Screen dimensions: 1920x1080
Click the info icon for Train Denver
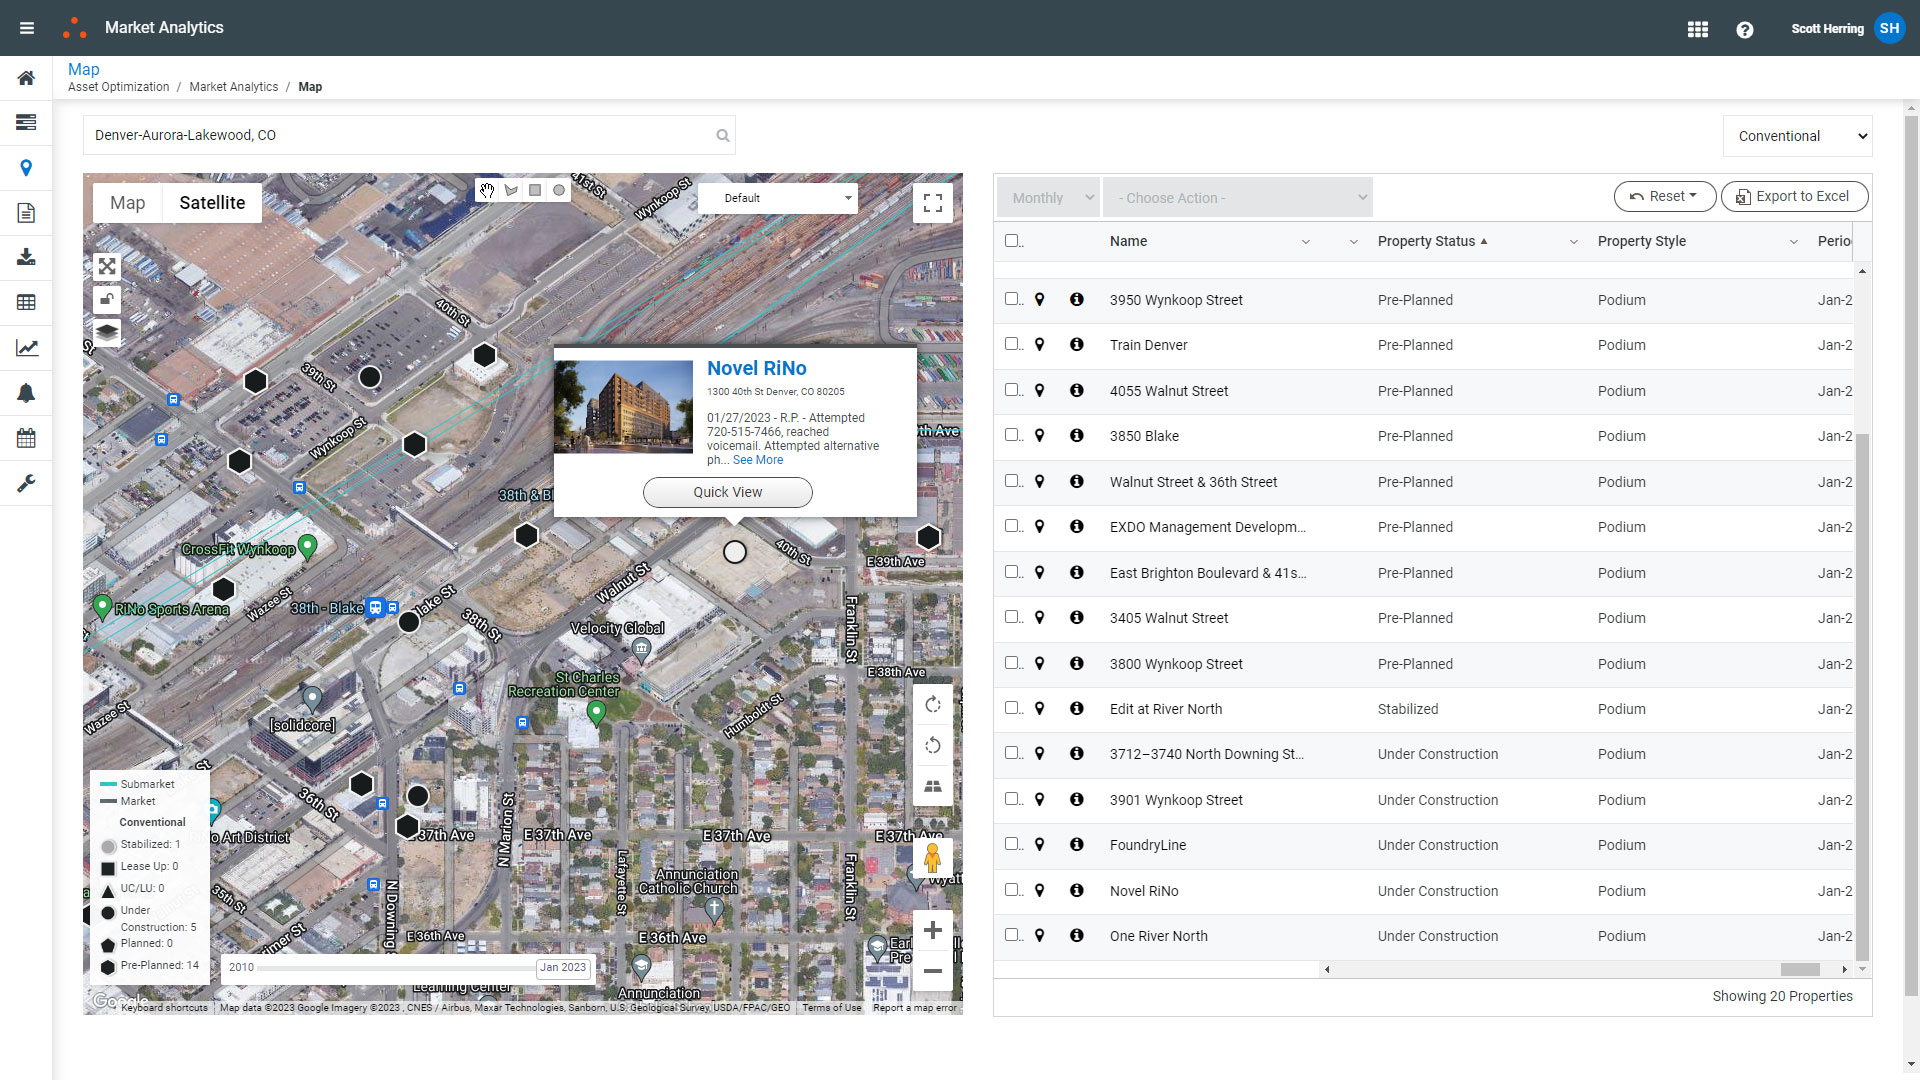coord(1076,345)
